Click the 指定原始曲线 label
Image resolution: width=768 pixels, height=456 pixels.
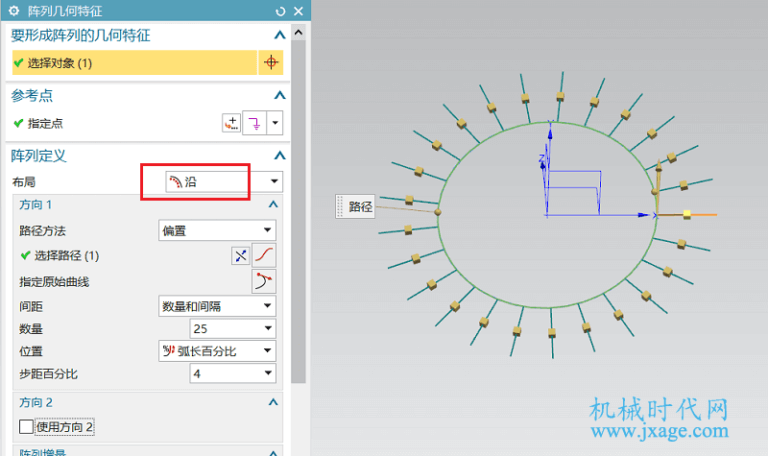point(54,282)
